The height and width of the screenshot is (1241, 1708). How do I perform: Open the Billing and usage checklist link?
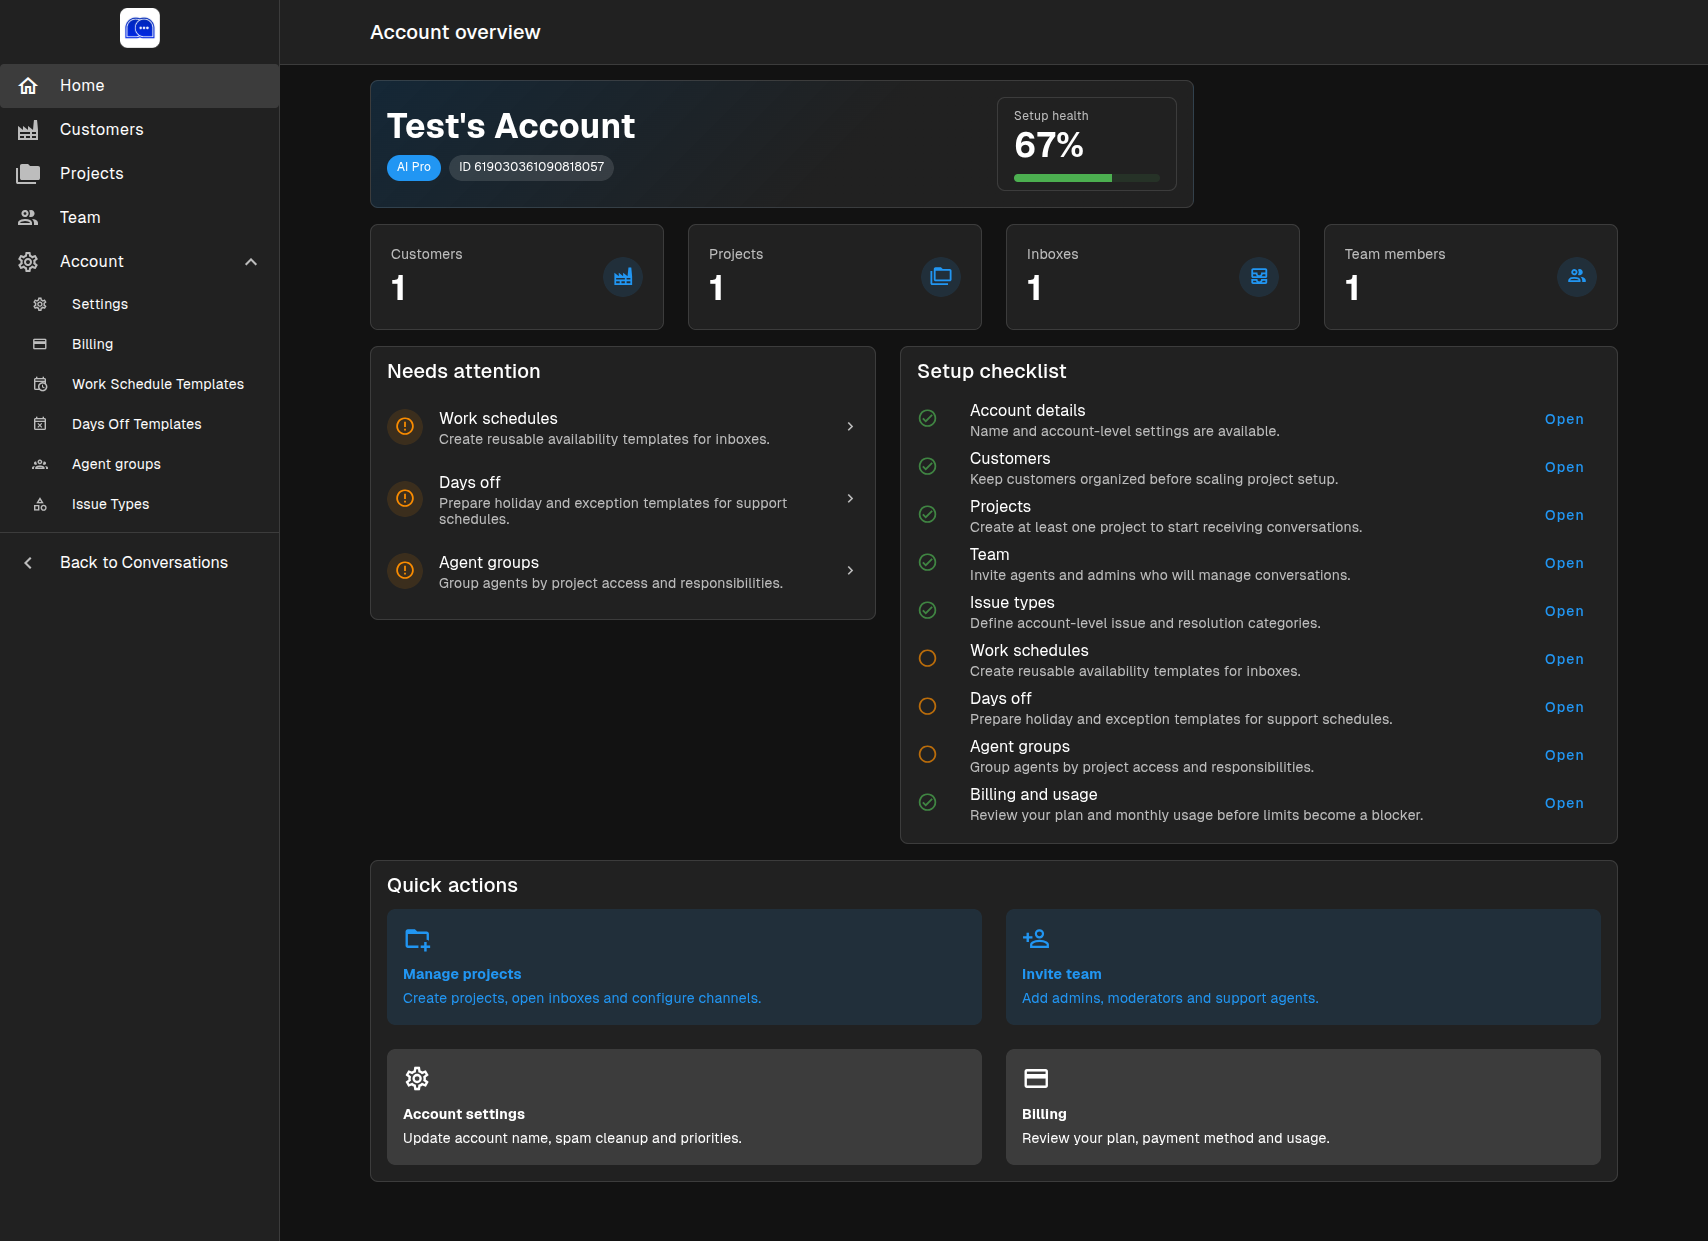[x=1564, y=804]
